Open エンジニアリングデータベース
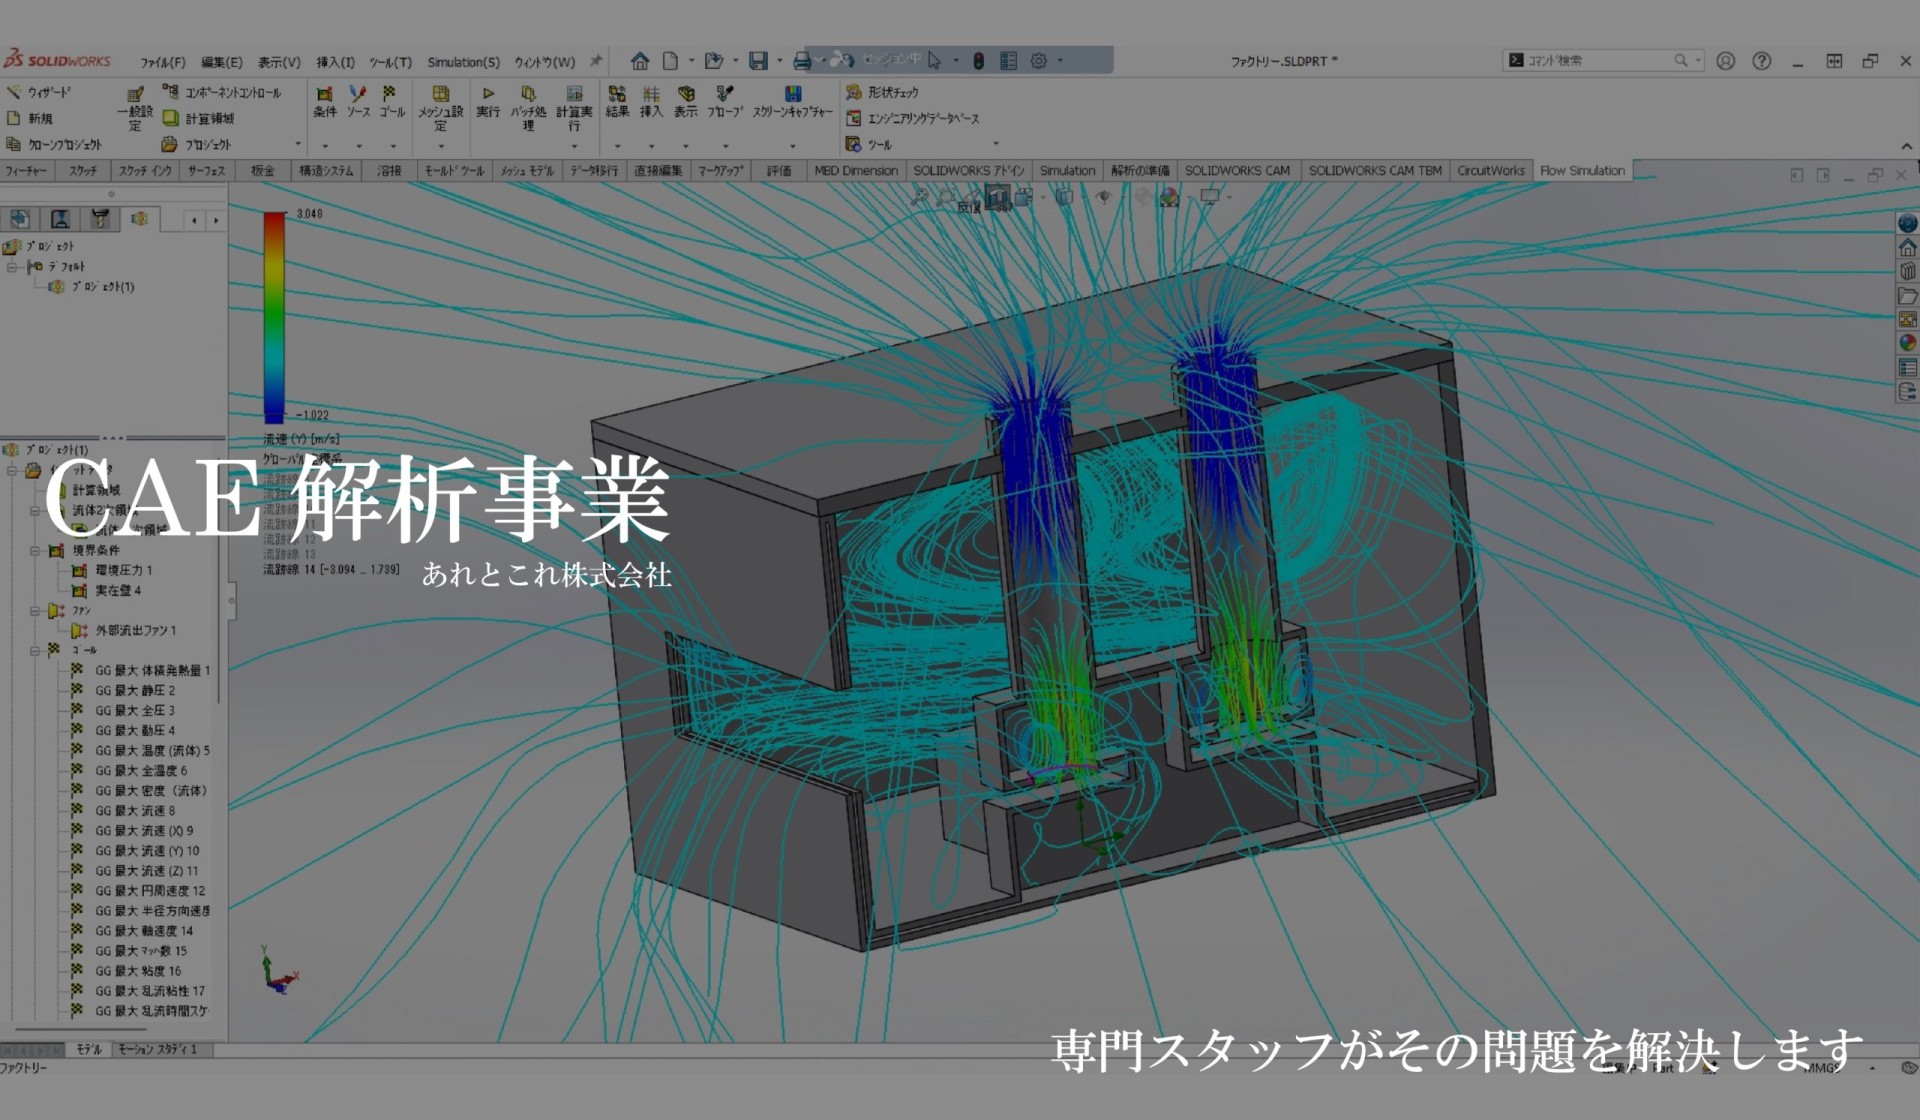 tap(913, 118)
